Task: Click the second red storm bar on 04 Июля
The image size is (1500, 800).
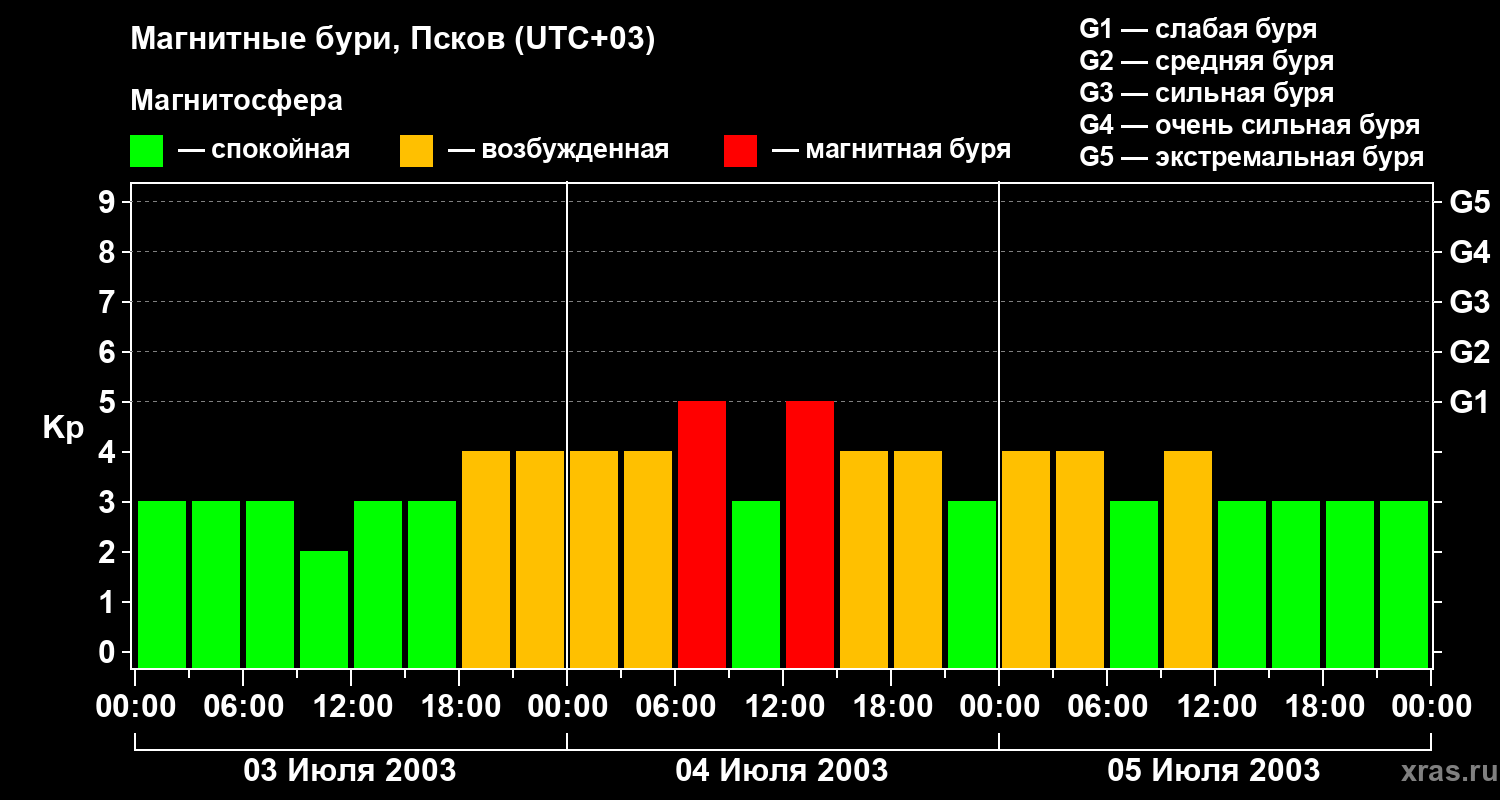Action: click(x=810, y=534)
